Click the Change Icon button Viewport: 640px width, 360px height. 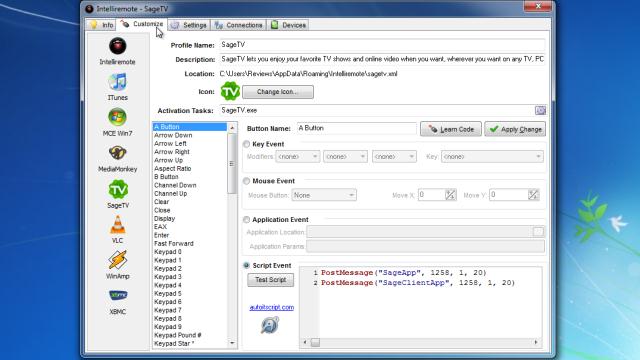click(278, 92)
